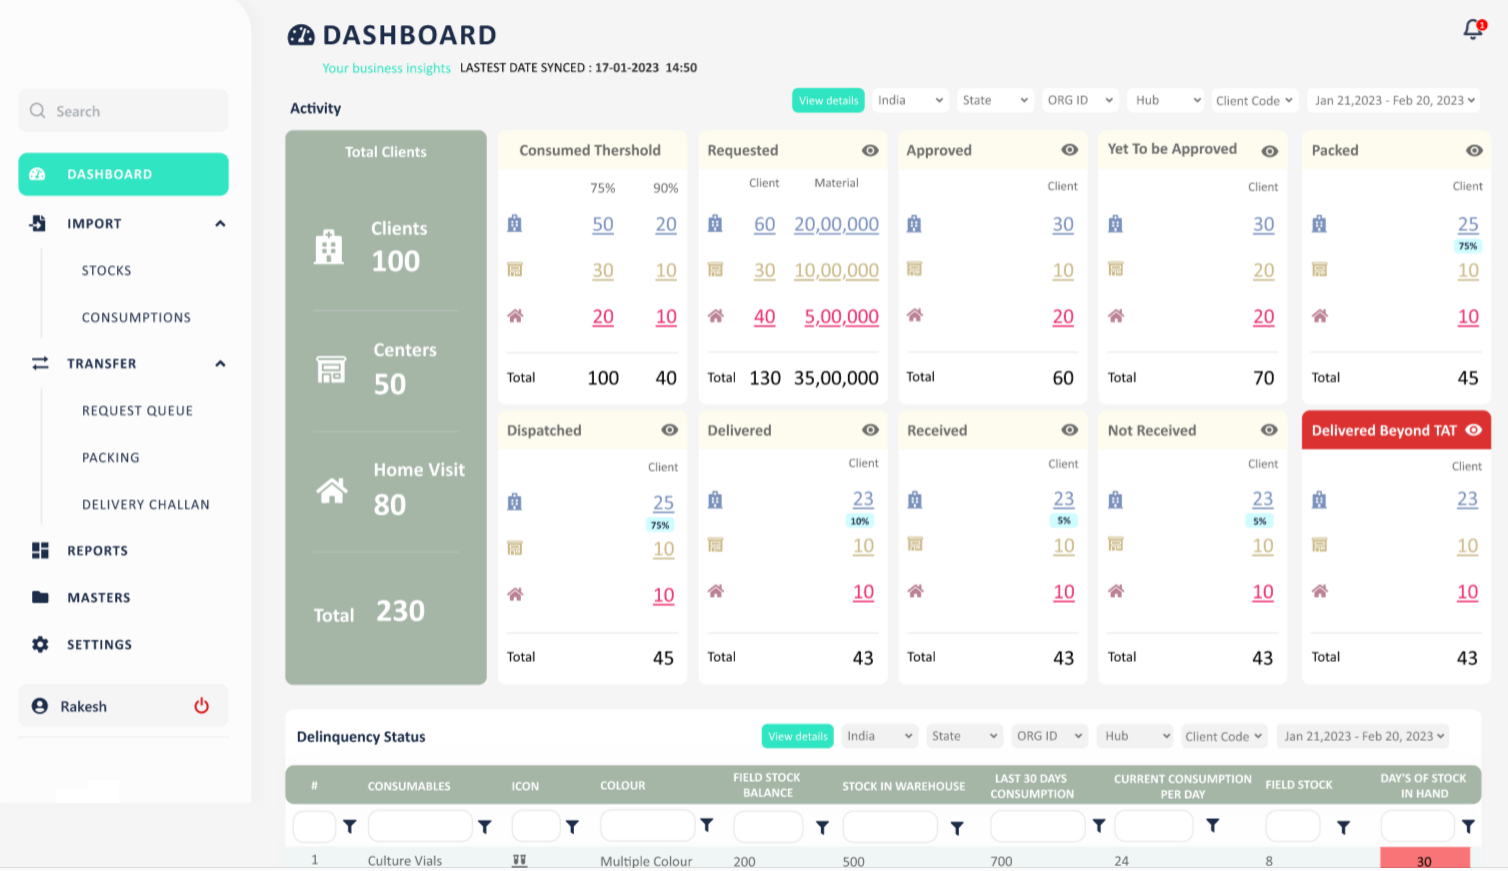Screen dimensions: 1508x871
Task: Click the Settings gear icon
Action: pyautogui.click(x=40, y=644)
